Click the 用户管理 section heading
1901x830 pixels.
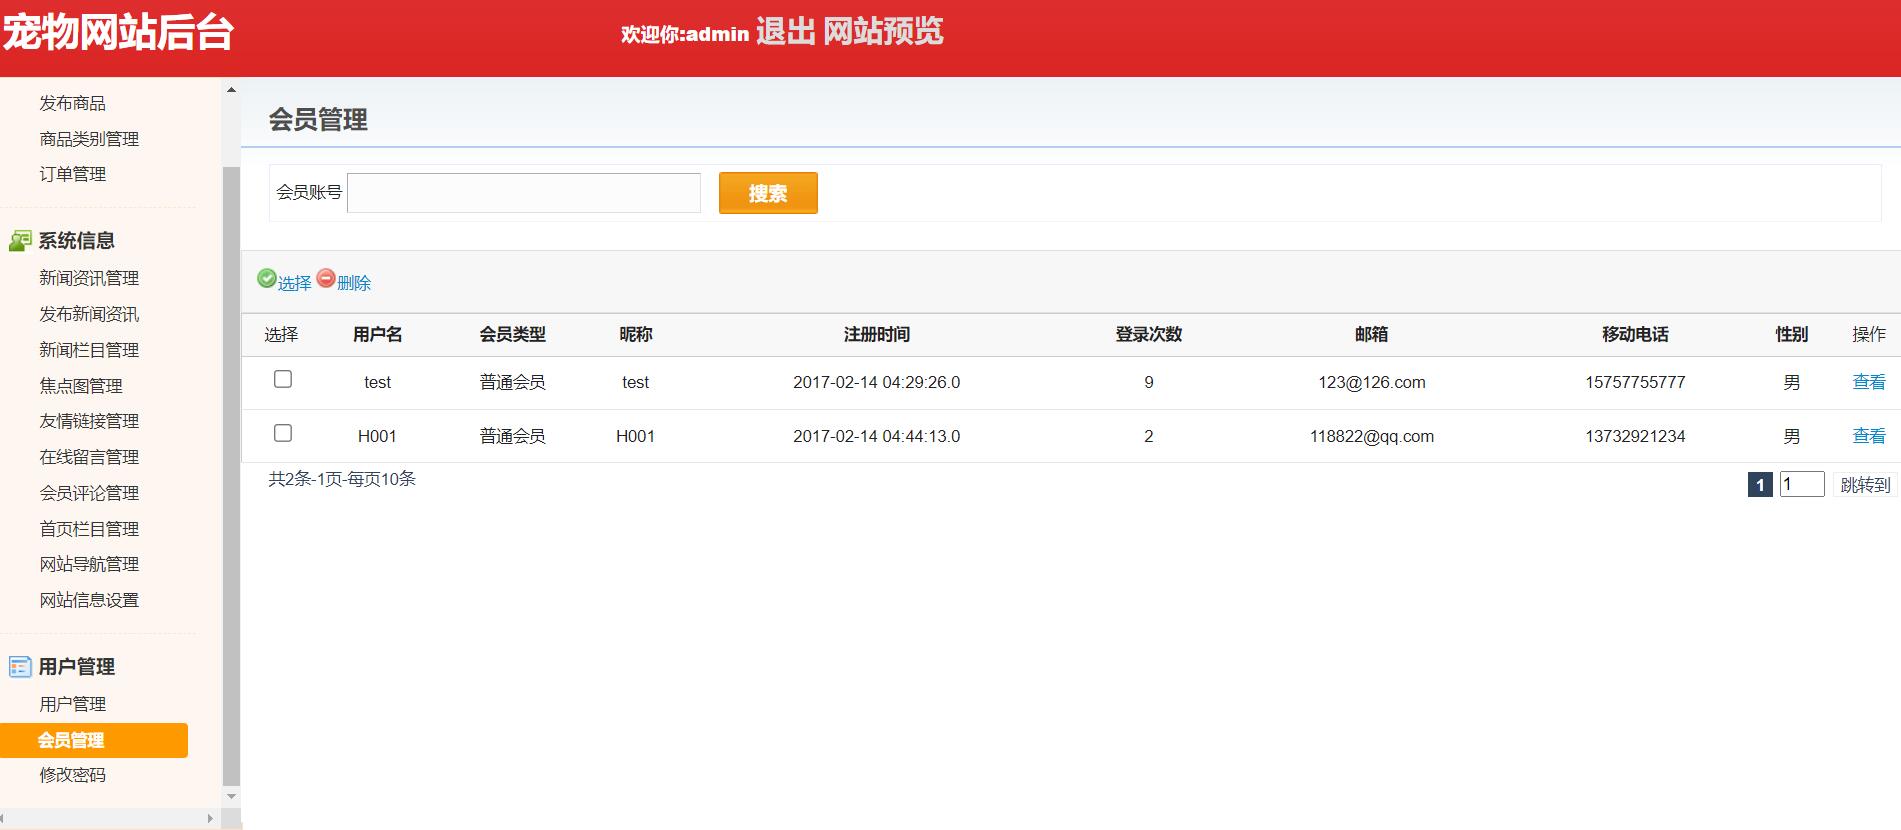tap(76, 667)
